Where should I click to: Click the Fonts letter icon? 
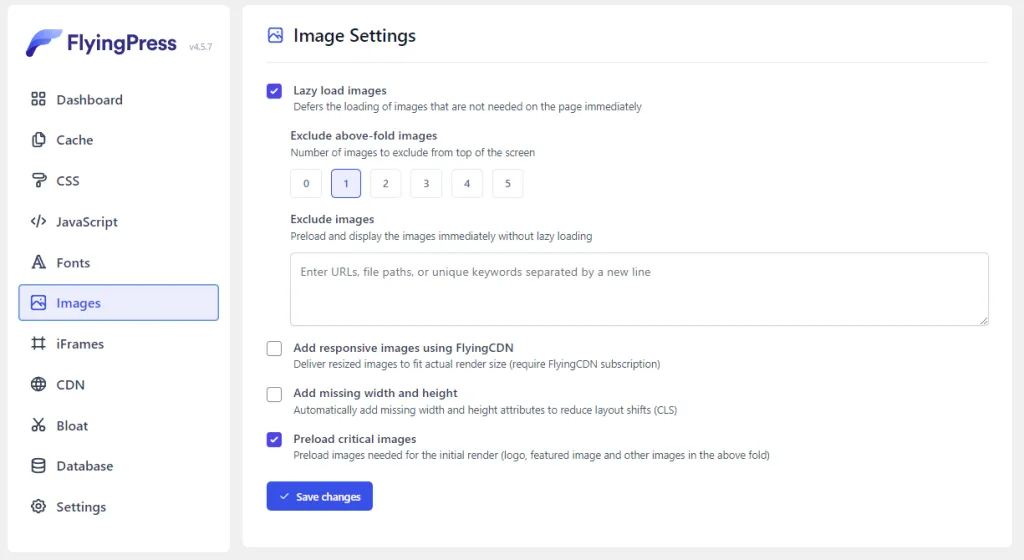click(38, 263)
